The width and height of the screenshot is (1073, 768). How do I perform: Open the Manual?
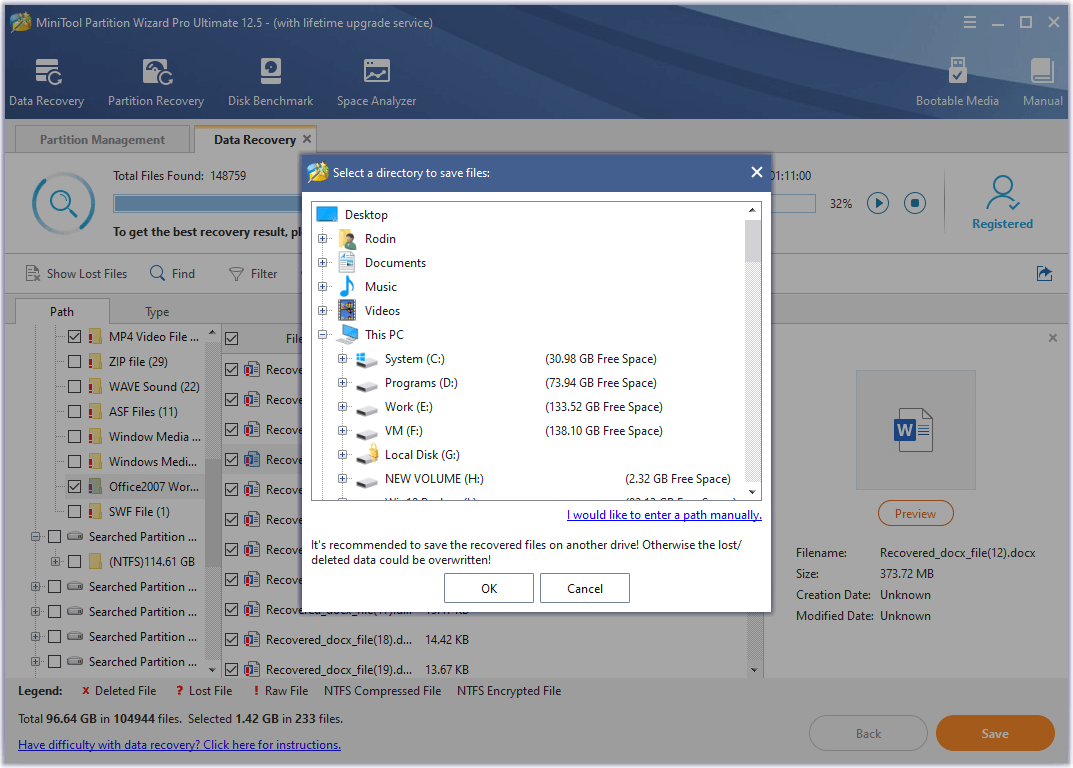coord(1042,82)
